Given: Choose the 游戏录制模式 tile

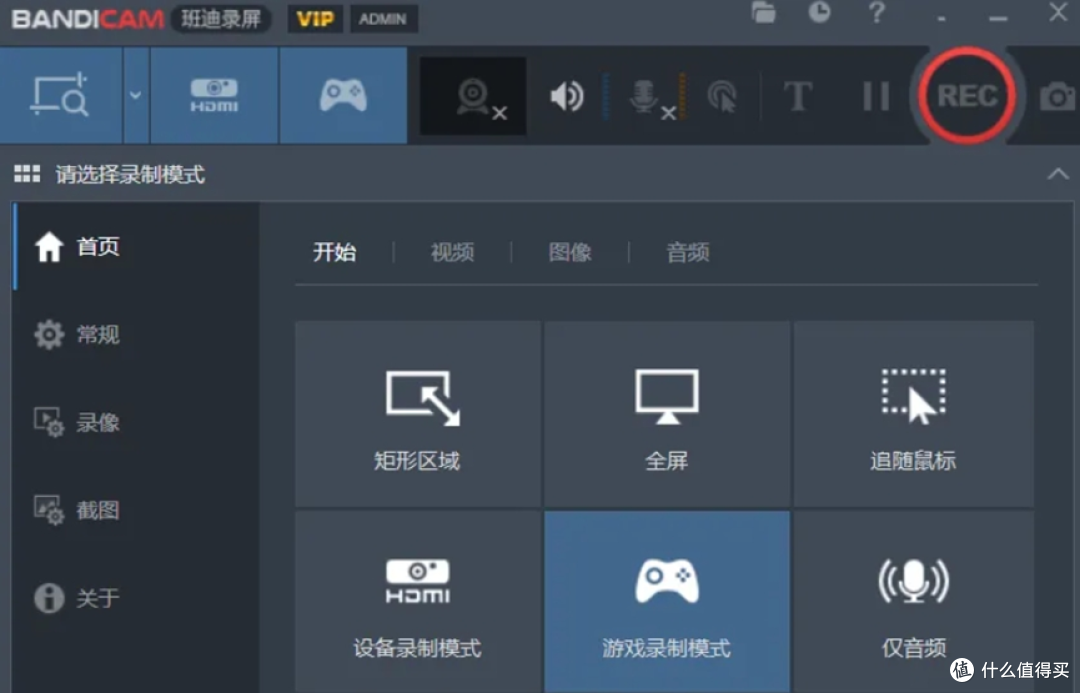Looking at the screenshot, I should pyautogui.click(x=667, y=601).
